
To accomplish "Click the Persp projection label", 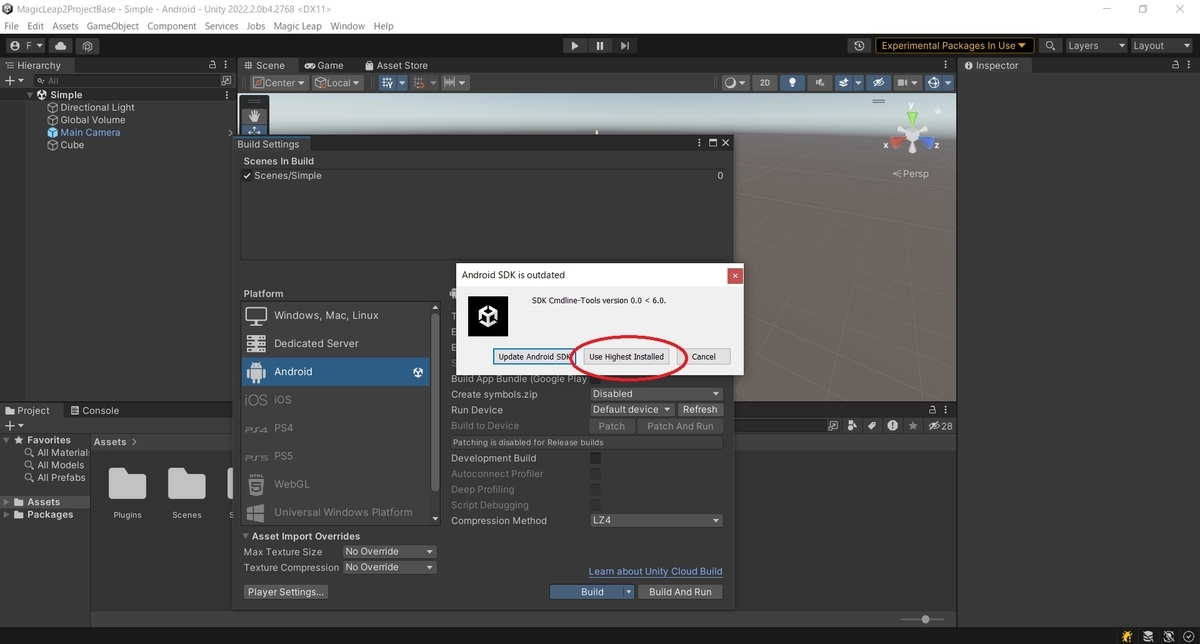I will click(910, 173).
